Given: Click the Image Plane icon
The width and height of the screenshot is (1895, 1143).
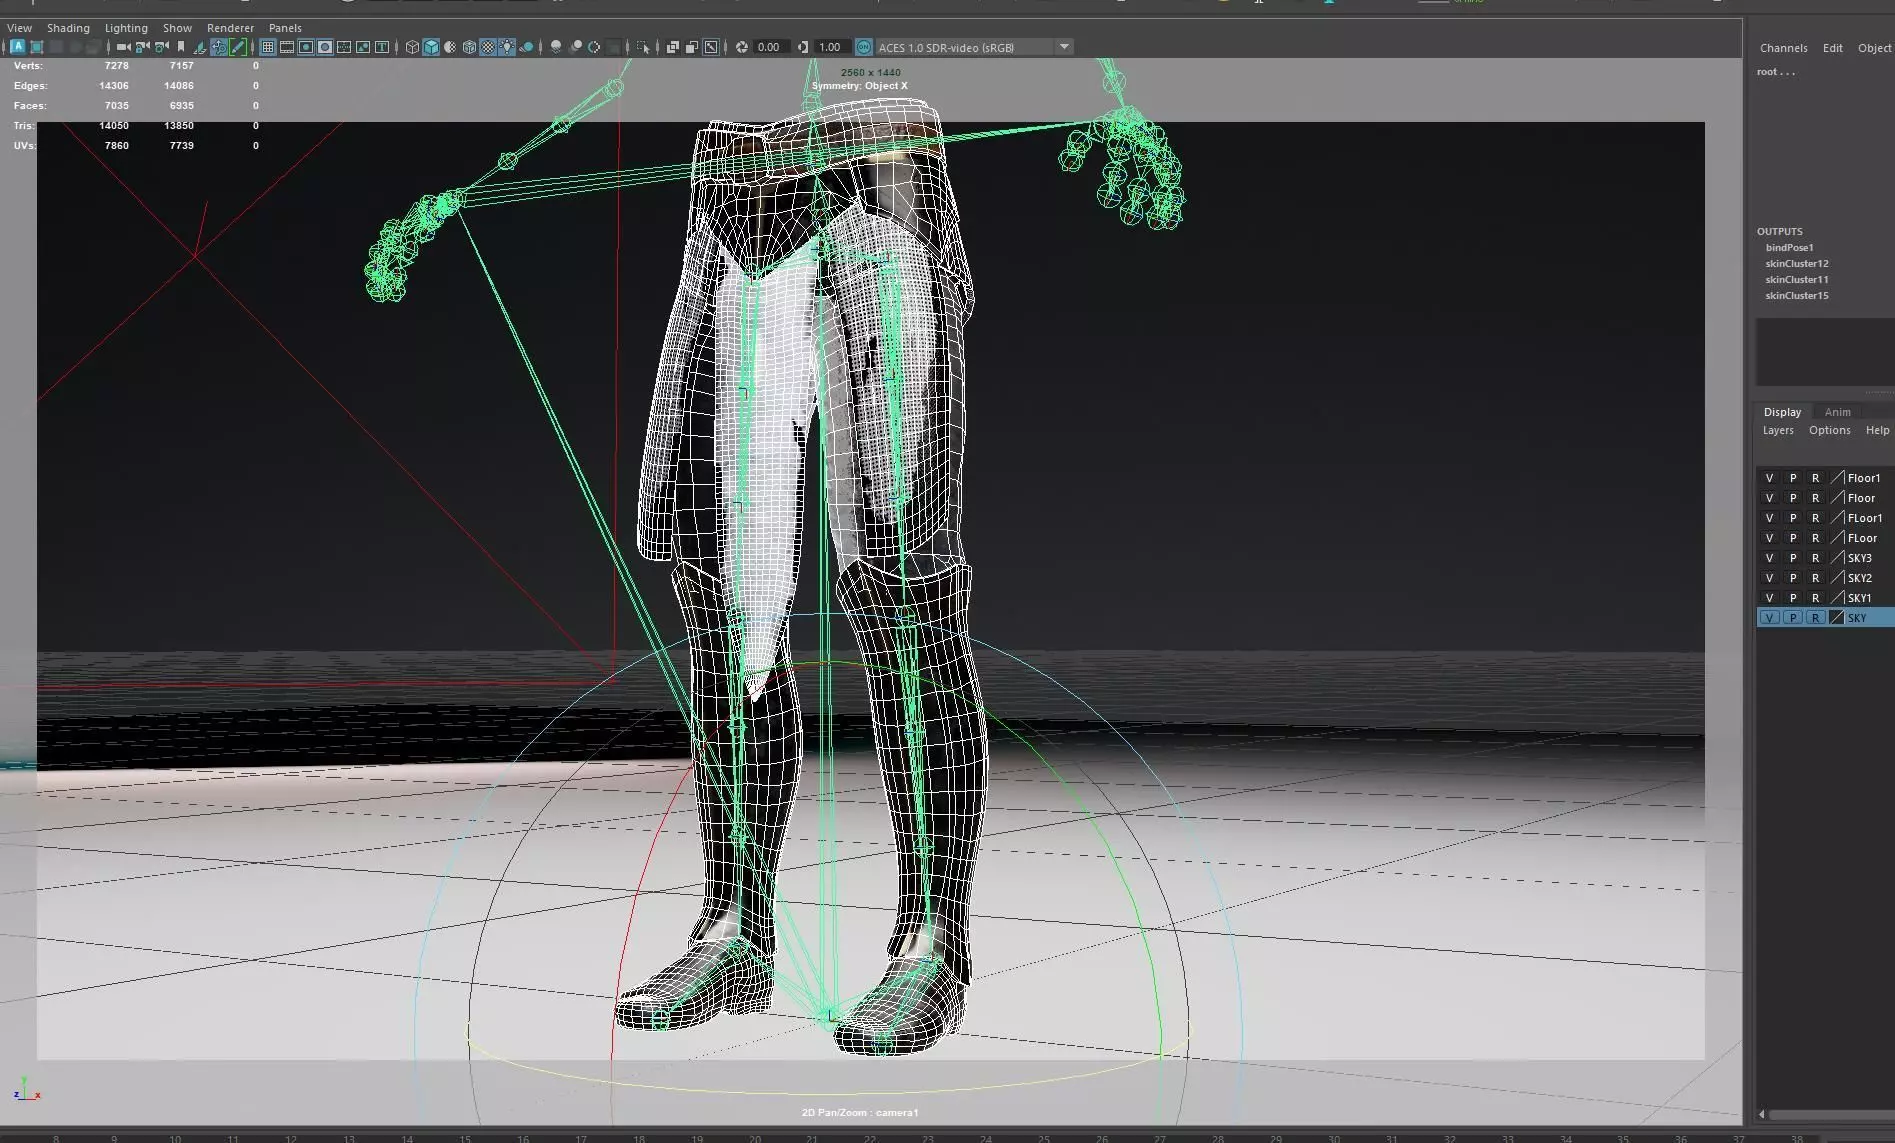Looking at the screenshot, I should (x=199, y=47).
